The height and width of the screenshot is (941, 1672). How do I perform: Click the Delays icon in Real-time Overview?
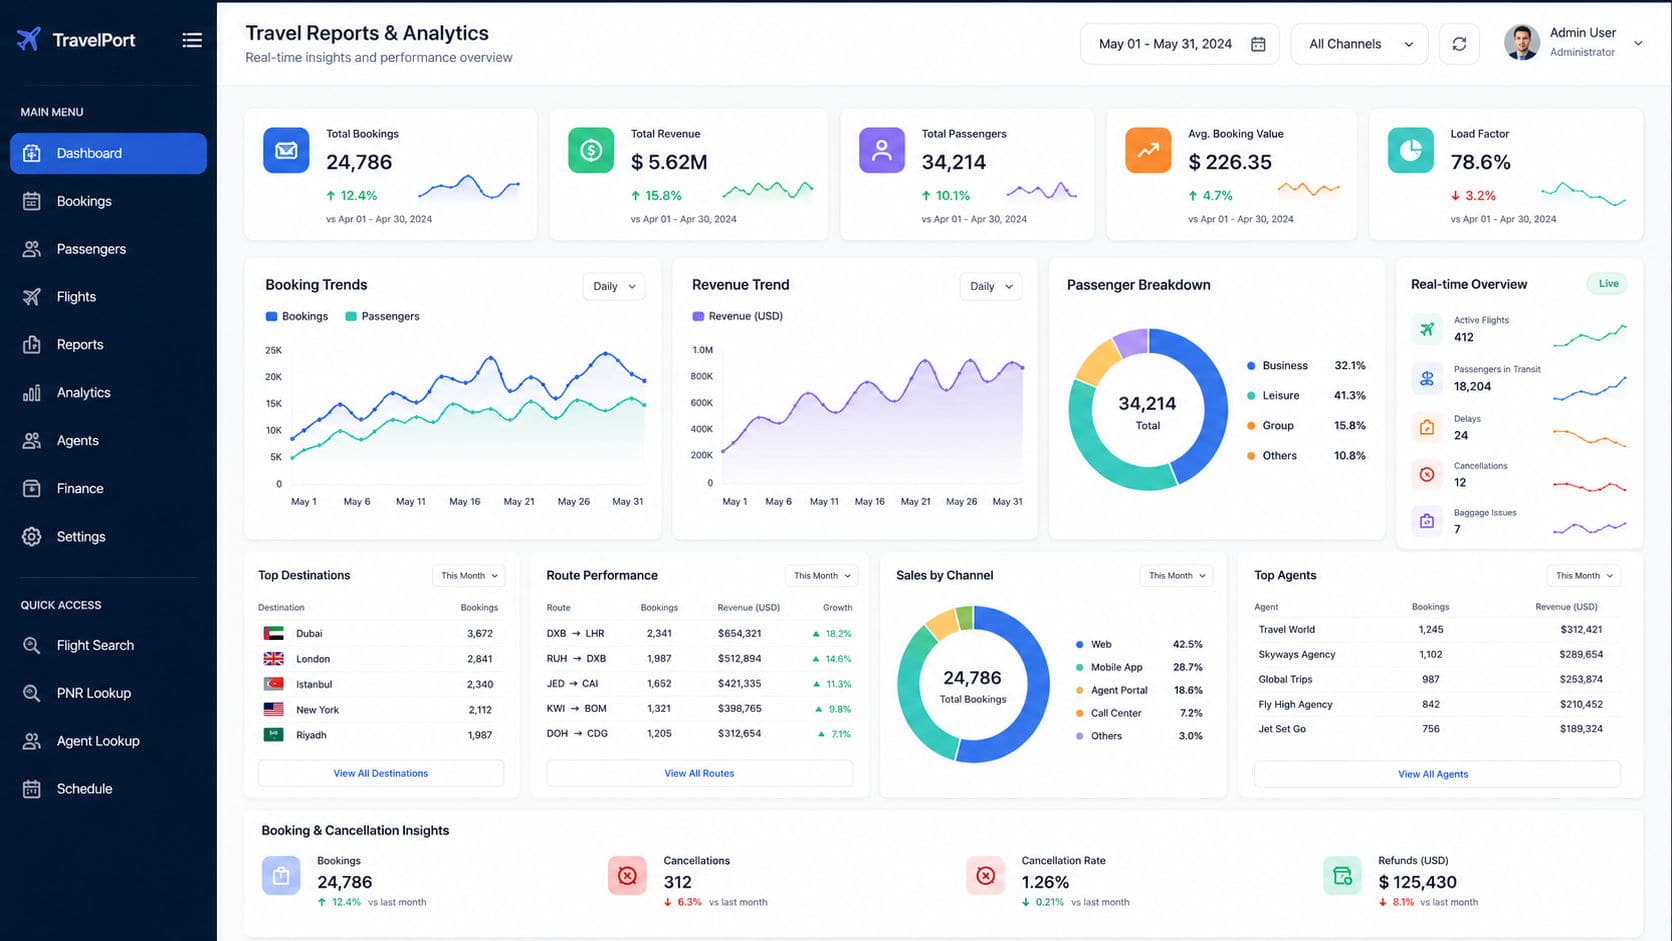coord(1427,427)
